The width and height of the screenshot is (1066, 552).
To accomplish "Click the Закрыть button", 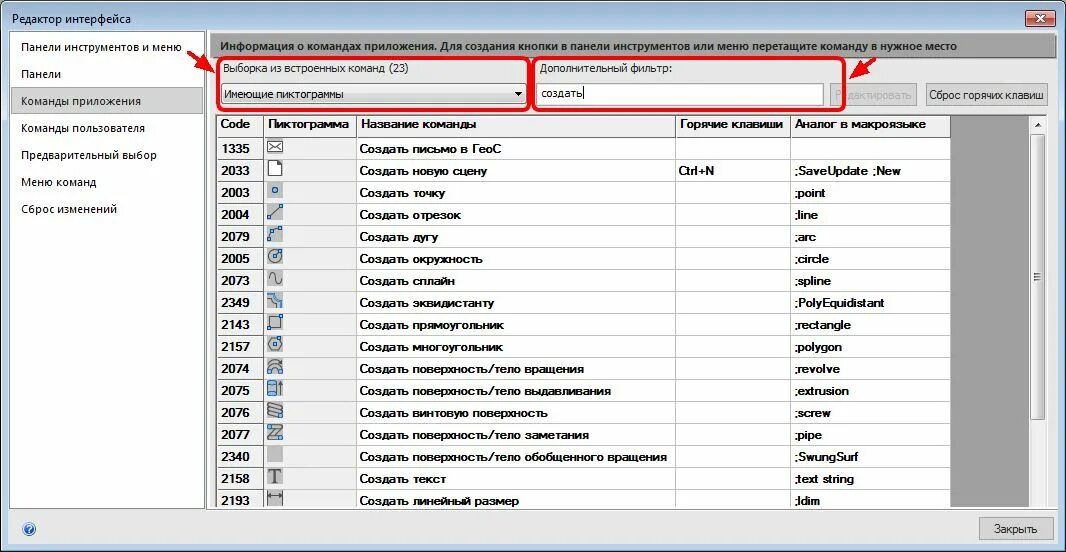I will [1015, 529].
